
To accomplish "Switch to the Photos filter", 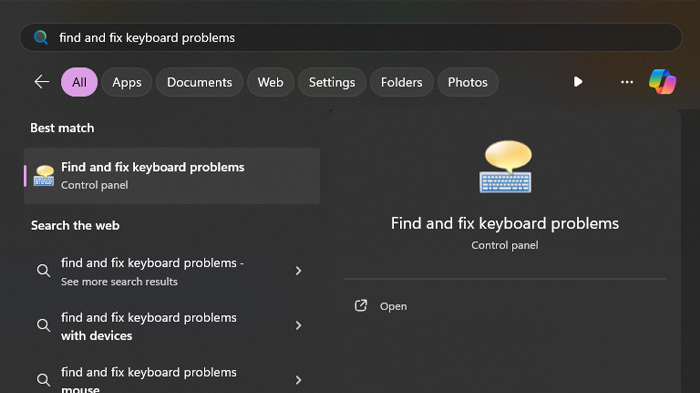I will [467, 82].
